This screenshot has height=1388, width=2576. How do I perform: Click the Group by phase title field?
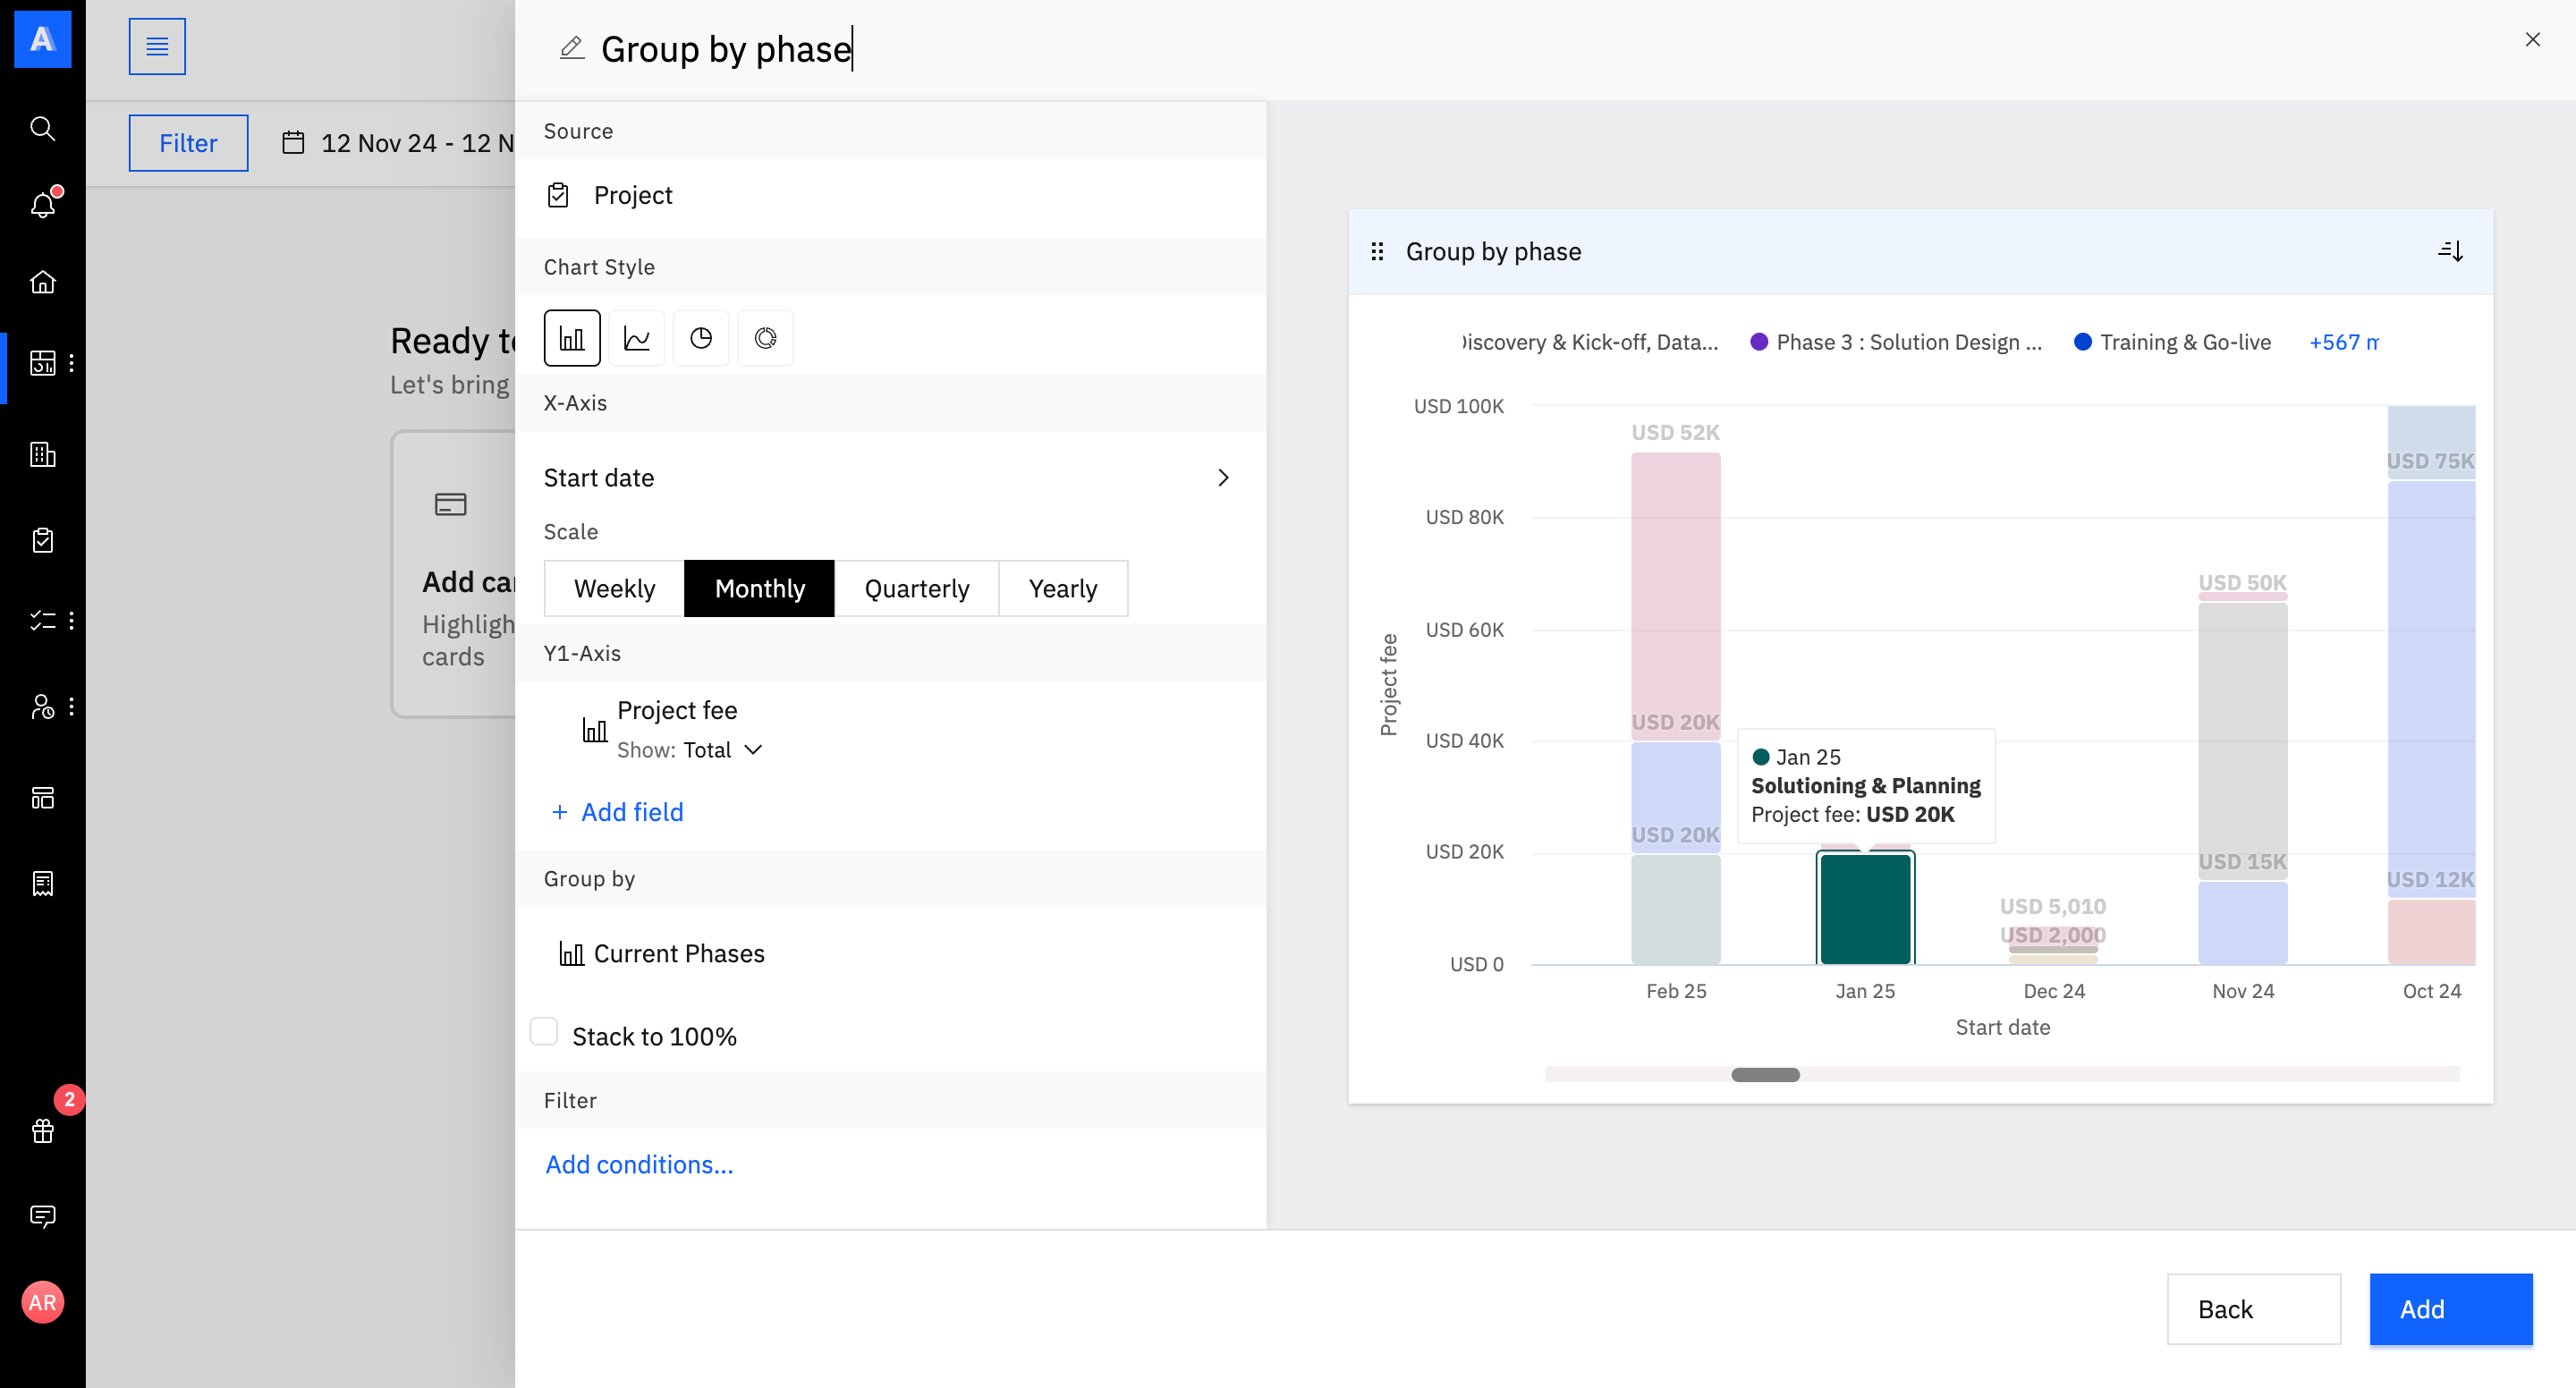(x=726, y=49)
